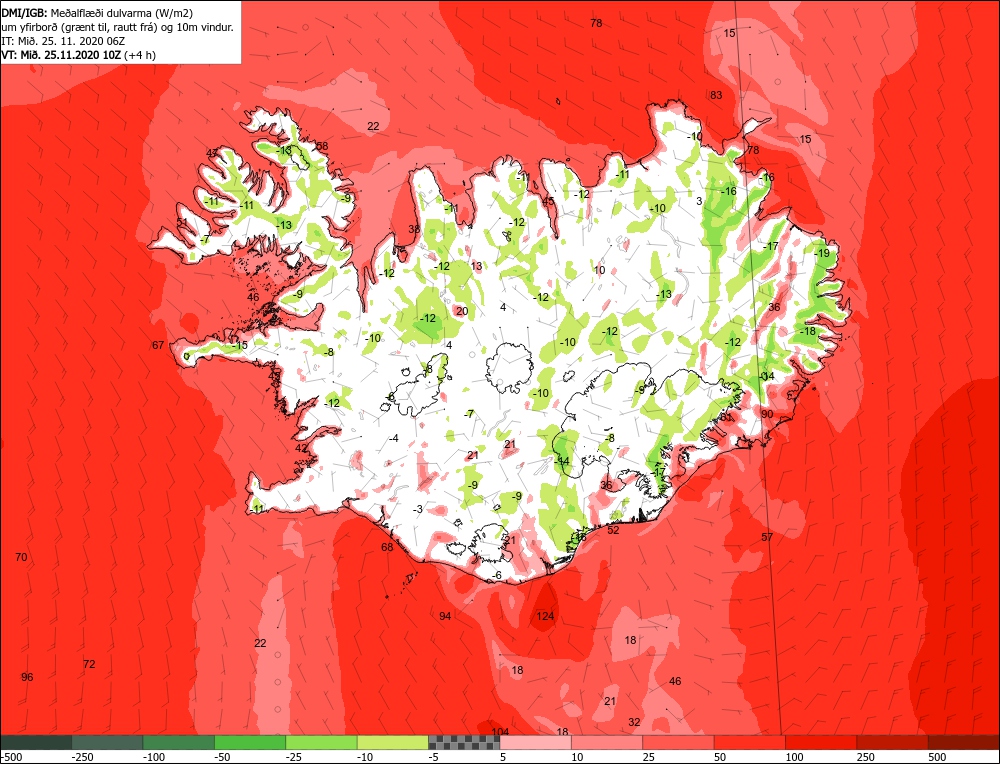1000x764 pixels.
Task: Click the '68' value on the southwest coast
Action: 387,547
